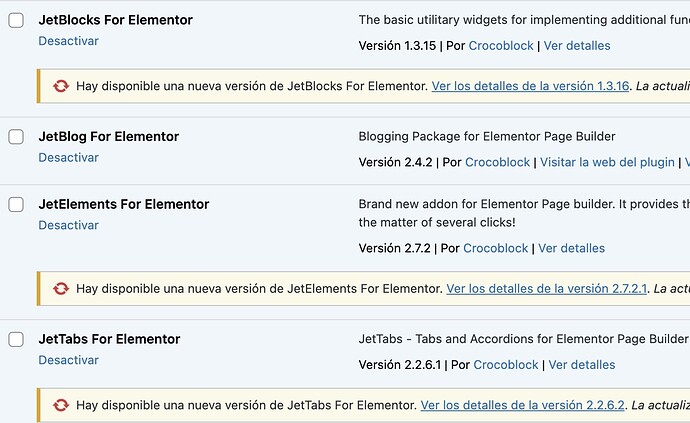Open Ver detalles for JetTabs version 2.2.6.1
Screen dimensions: 690x423
coord(582,365)
